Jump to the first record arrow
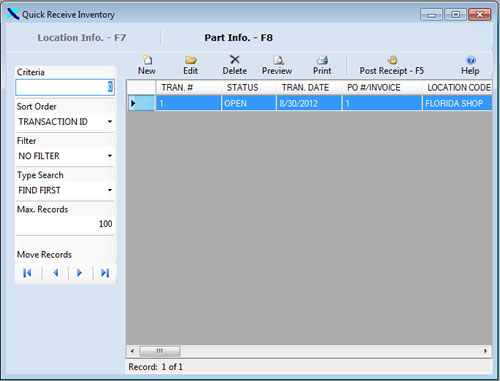 point(27,273)
